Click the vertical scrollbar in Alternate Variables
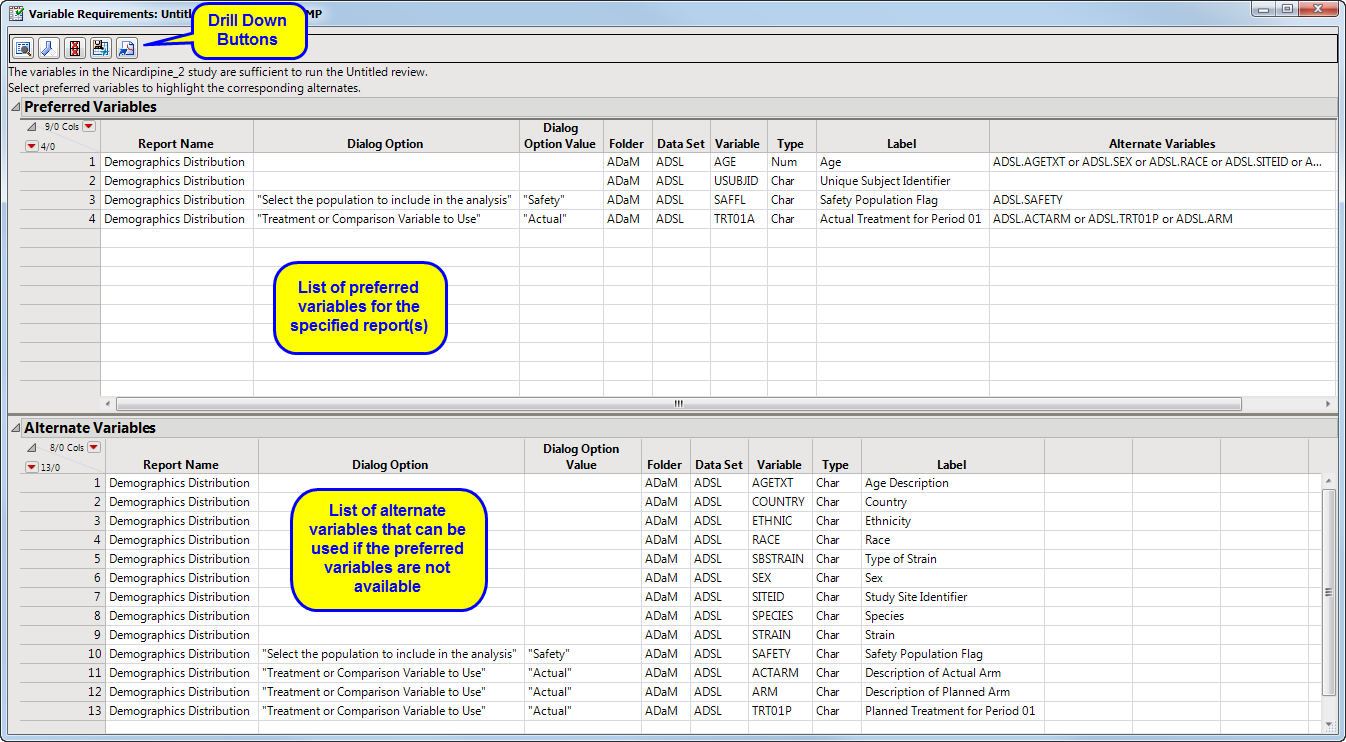Image resolution: width=1346 pixels, height=742 pixels. 1329,560
